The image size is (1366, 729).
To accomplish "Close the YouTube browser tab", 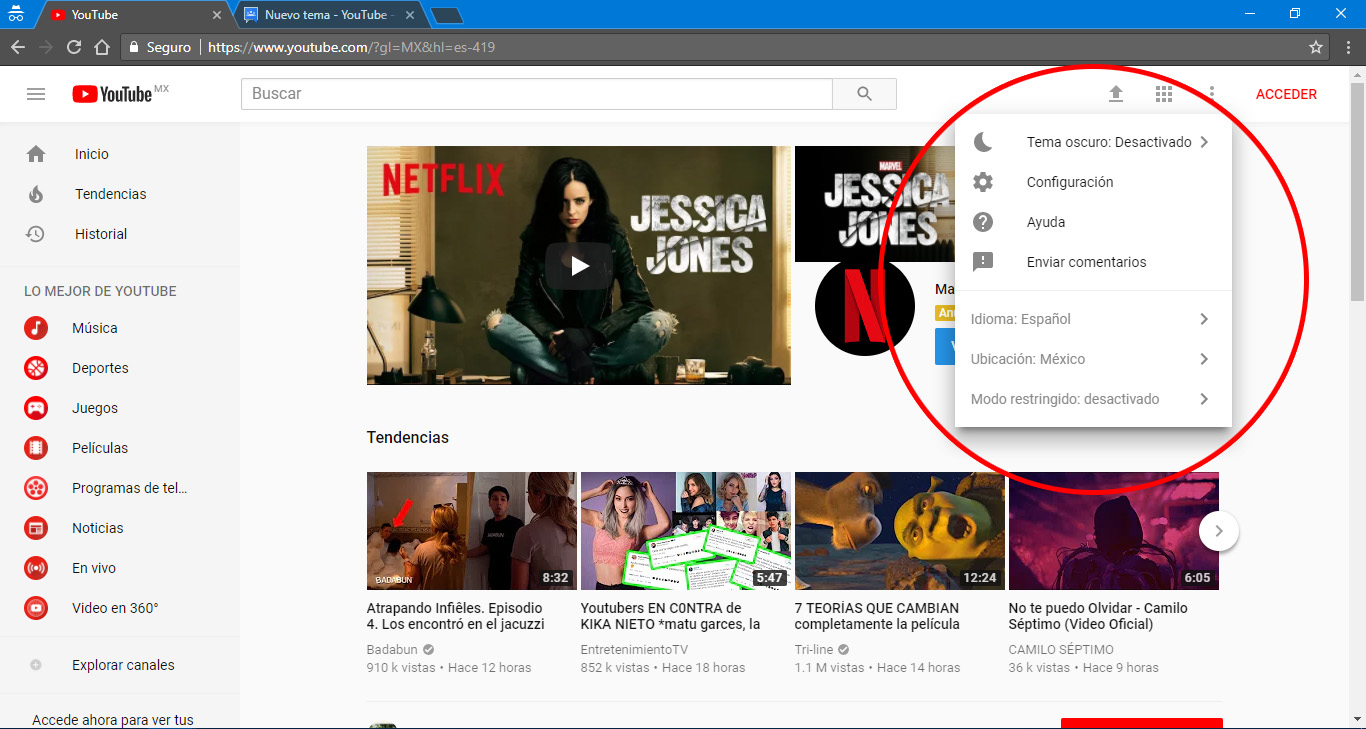I will (217, 15).
